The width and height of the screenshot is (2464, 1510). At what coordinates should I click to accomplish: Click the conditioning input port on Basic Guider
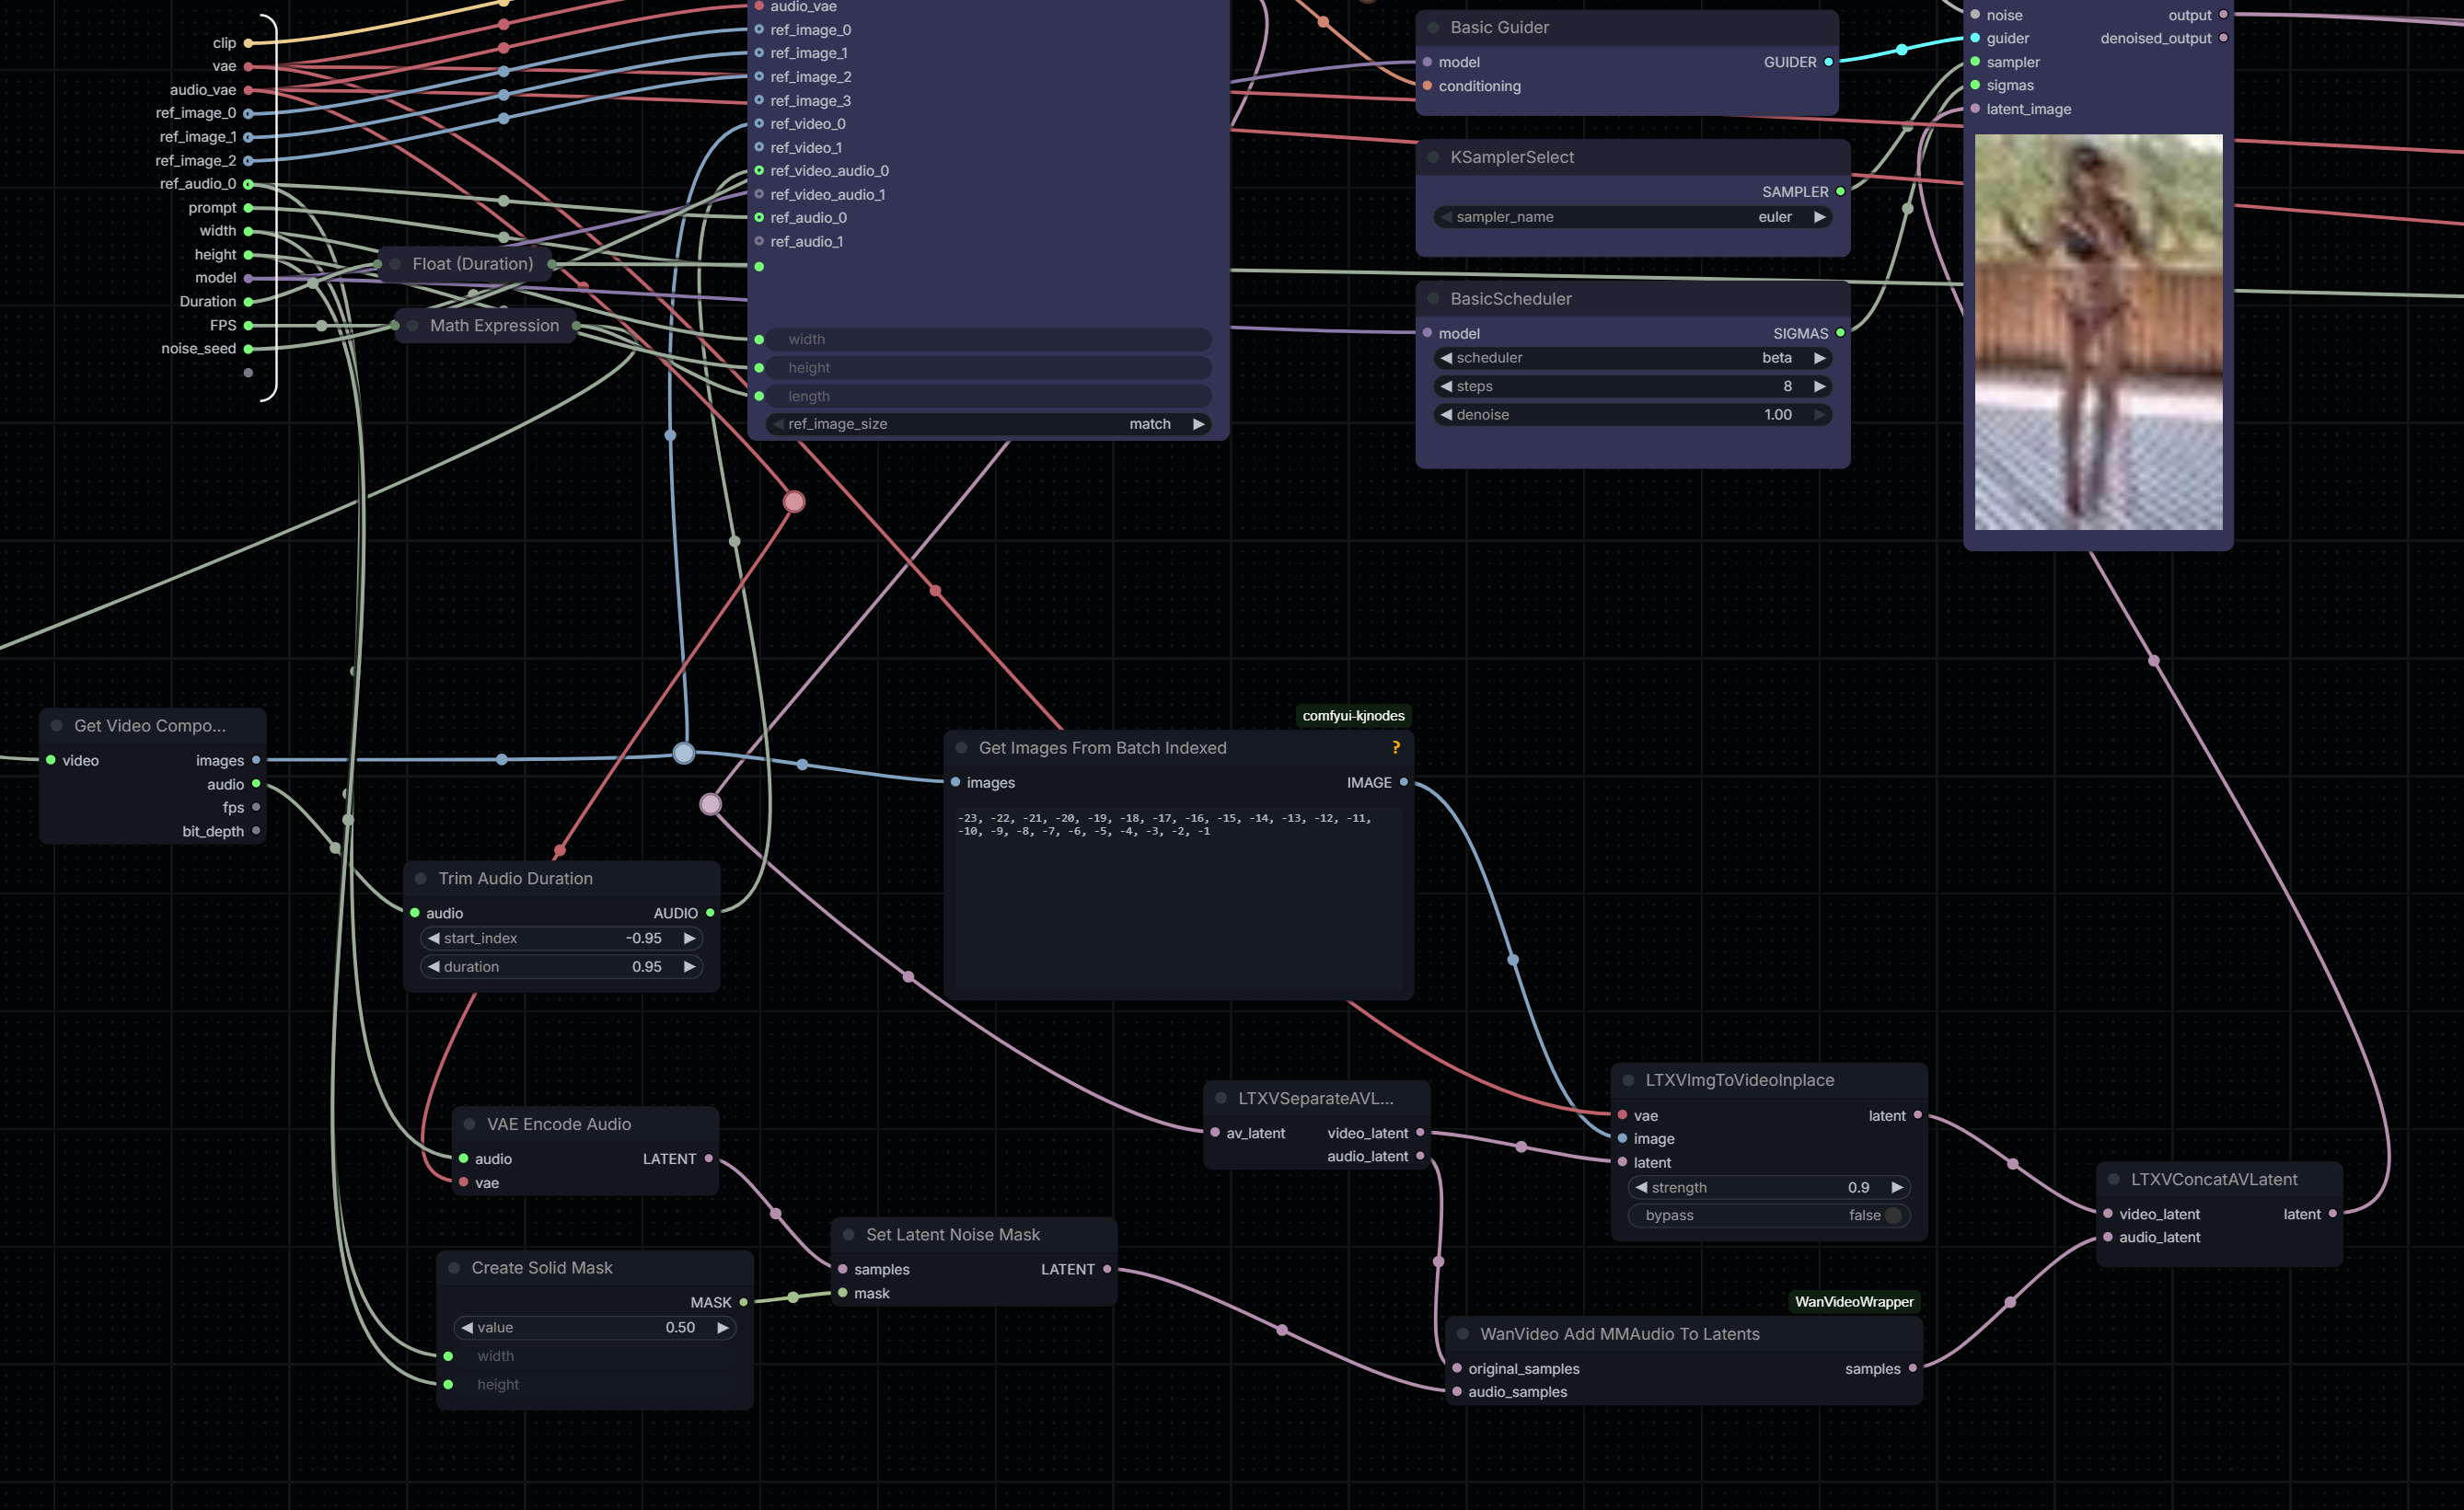pos(1427,86)
